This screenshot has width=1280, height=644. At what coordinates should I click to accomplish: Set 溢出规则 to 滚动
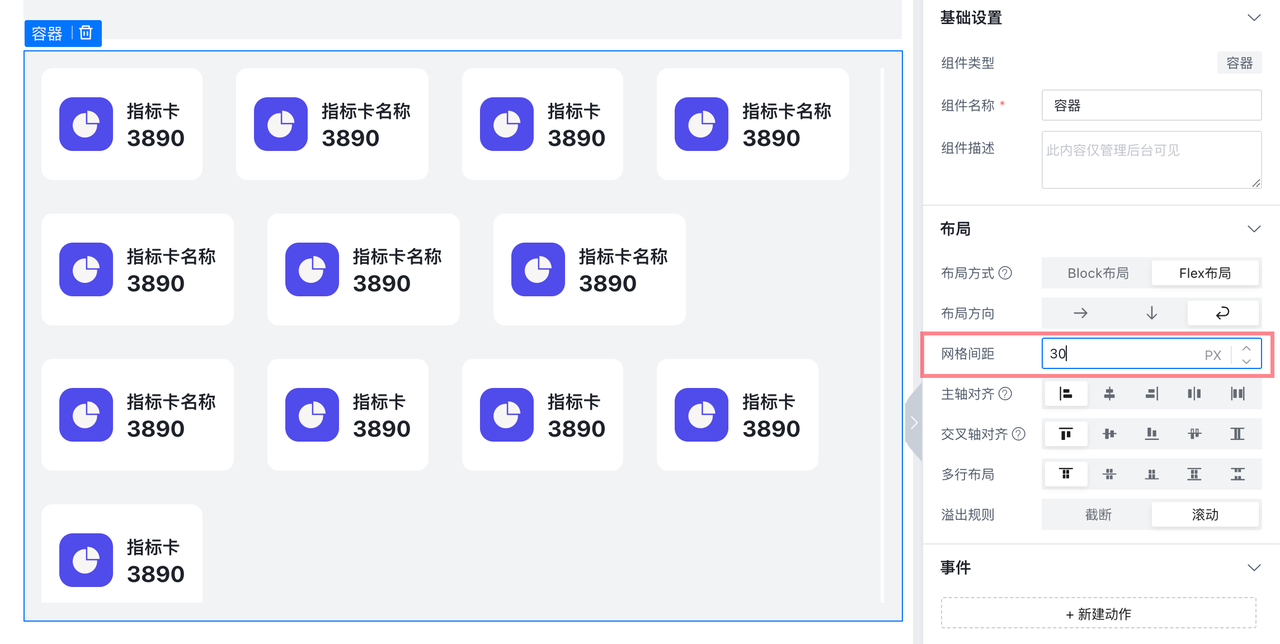click(x=1204, y=514)
